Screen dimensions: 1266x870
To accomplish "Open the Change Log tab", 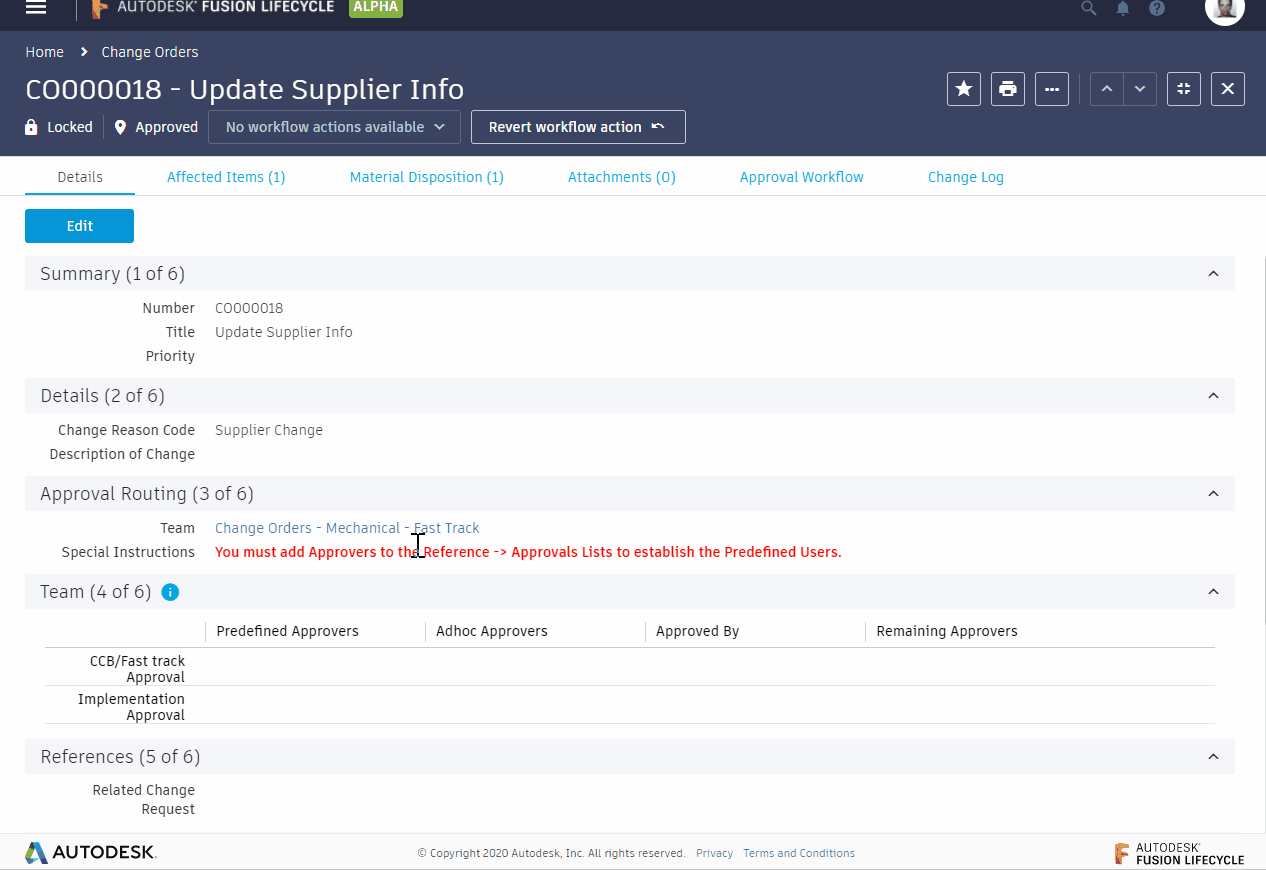I will pos(966,177).
